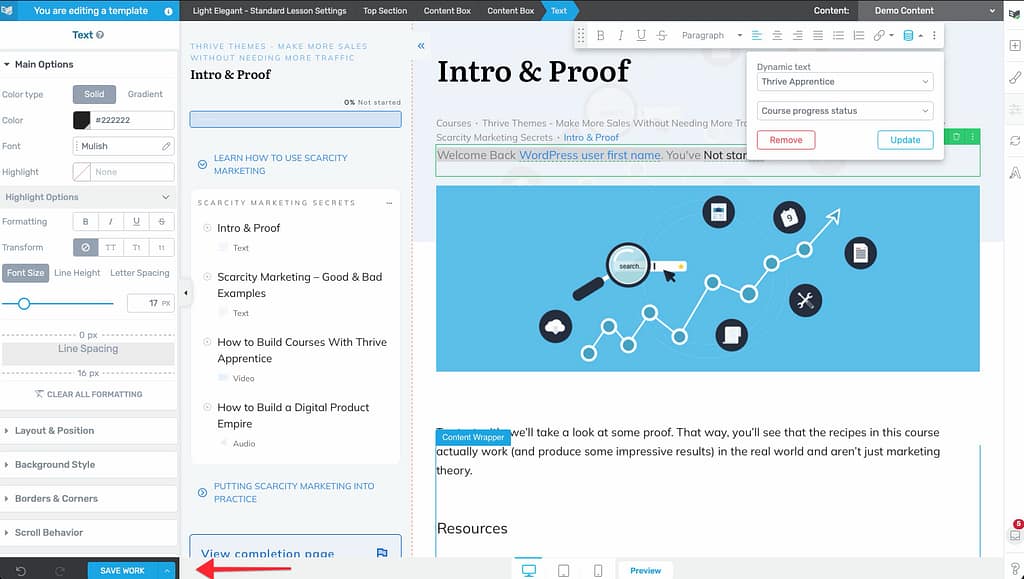Toggle underline in Formatting panel row
1024x579 pixels.
point(136,221)
